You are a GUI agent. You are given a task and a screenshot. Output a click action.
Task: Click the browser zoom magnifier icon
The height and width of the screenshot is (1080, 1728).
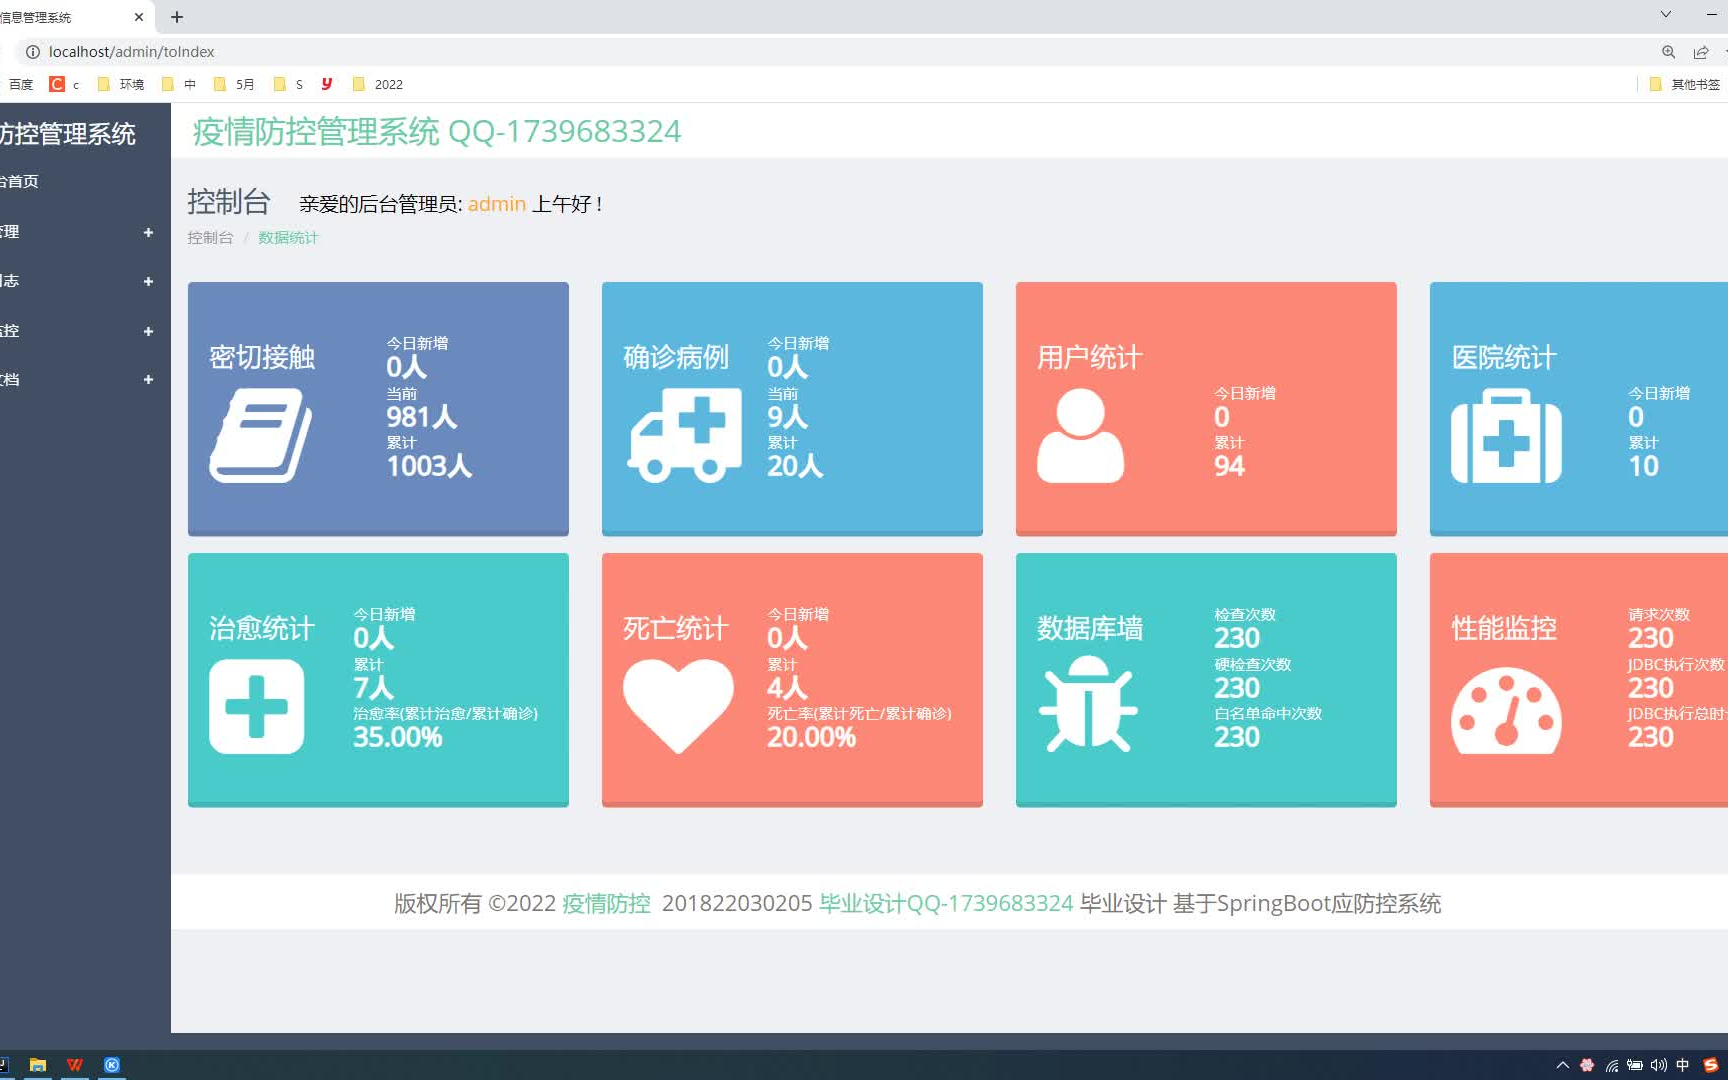pos(1668,52)
